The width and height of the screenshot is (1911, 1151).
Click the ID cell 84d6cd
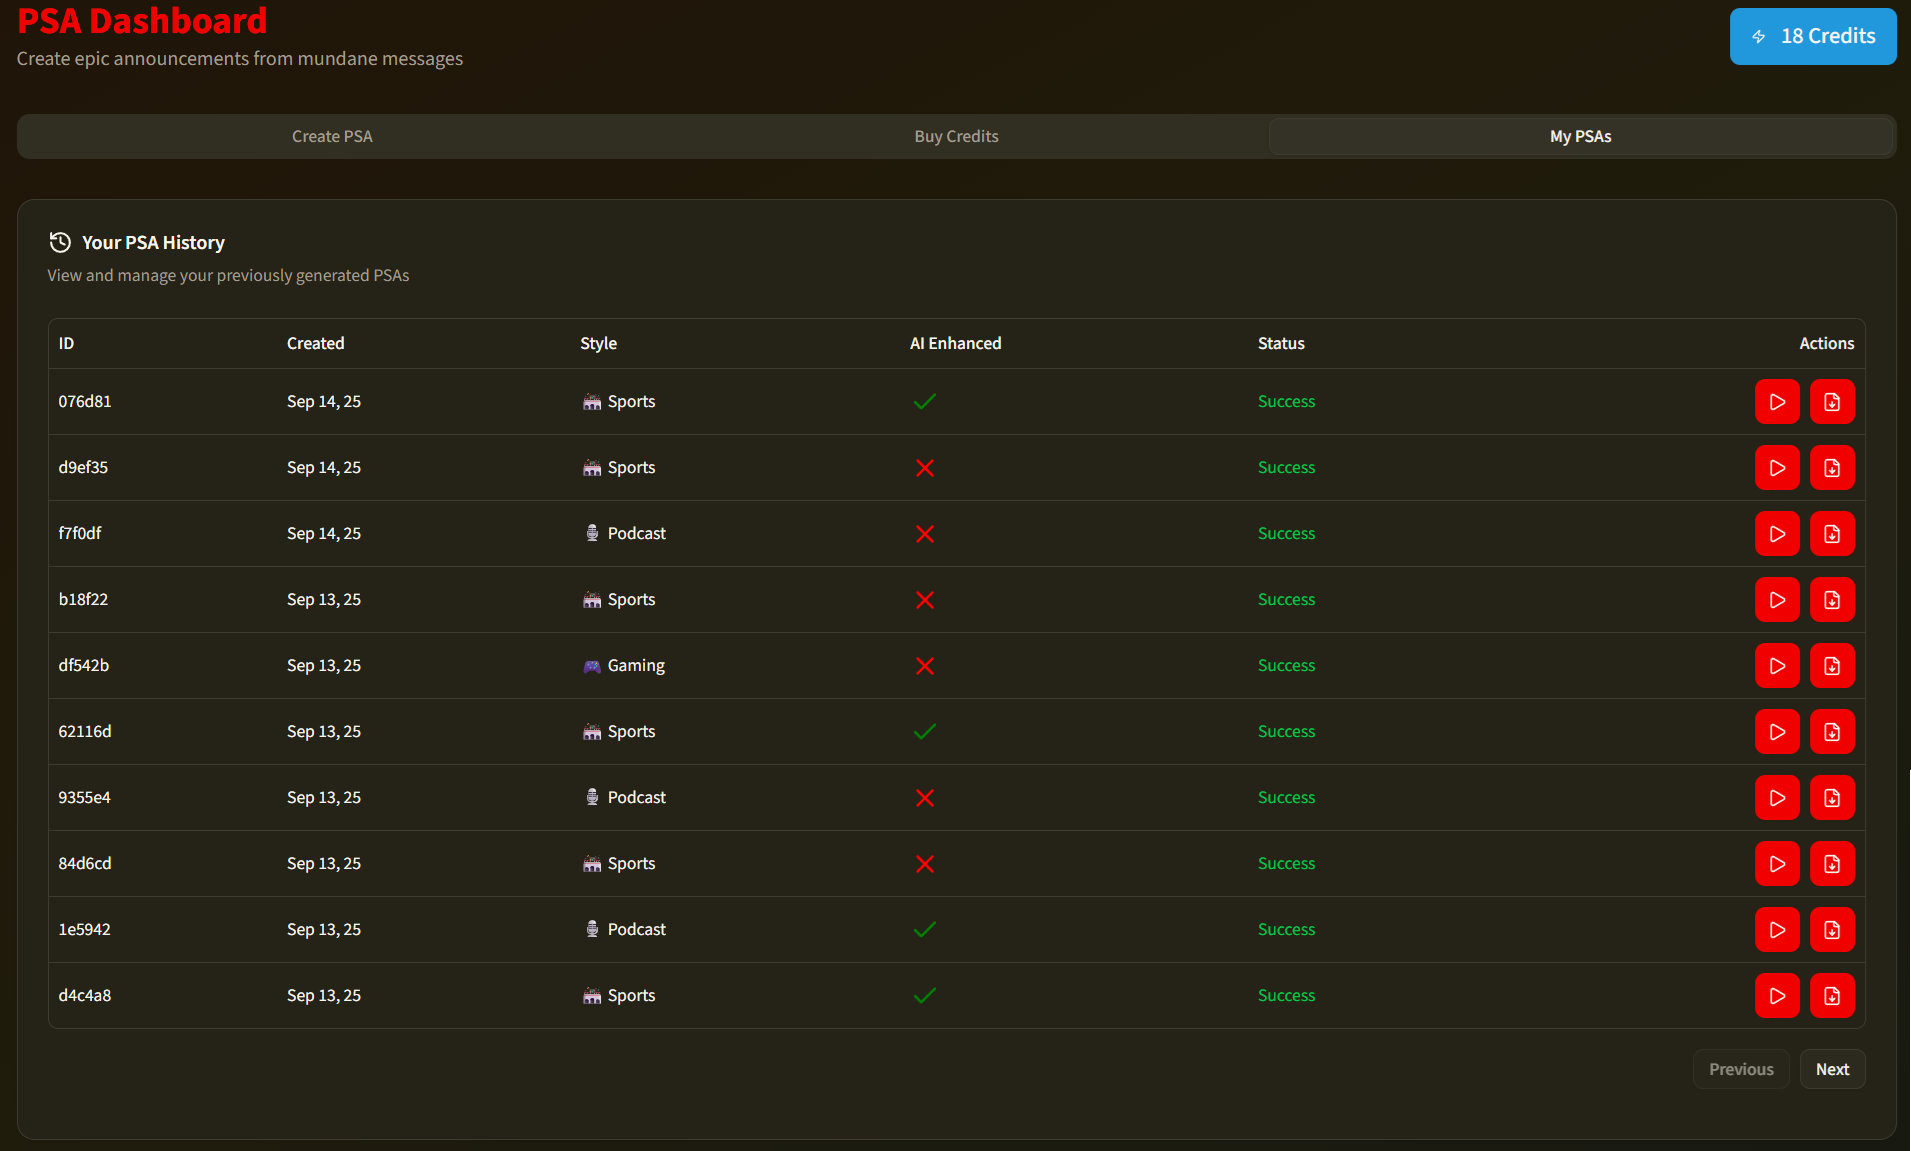(85, 863)
